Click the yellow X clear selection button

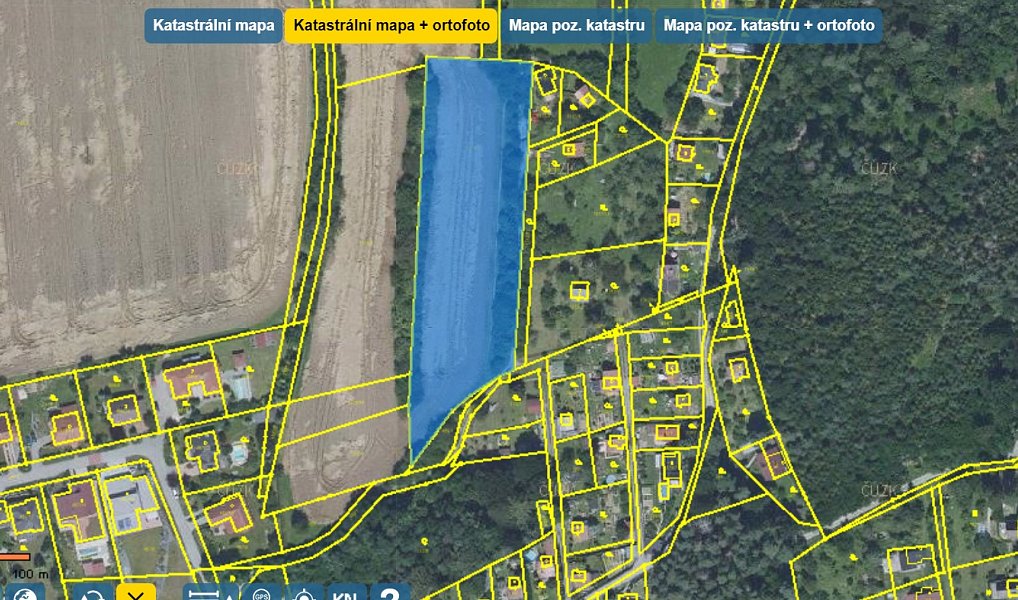136,592
